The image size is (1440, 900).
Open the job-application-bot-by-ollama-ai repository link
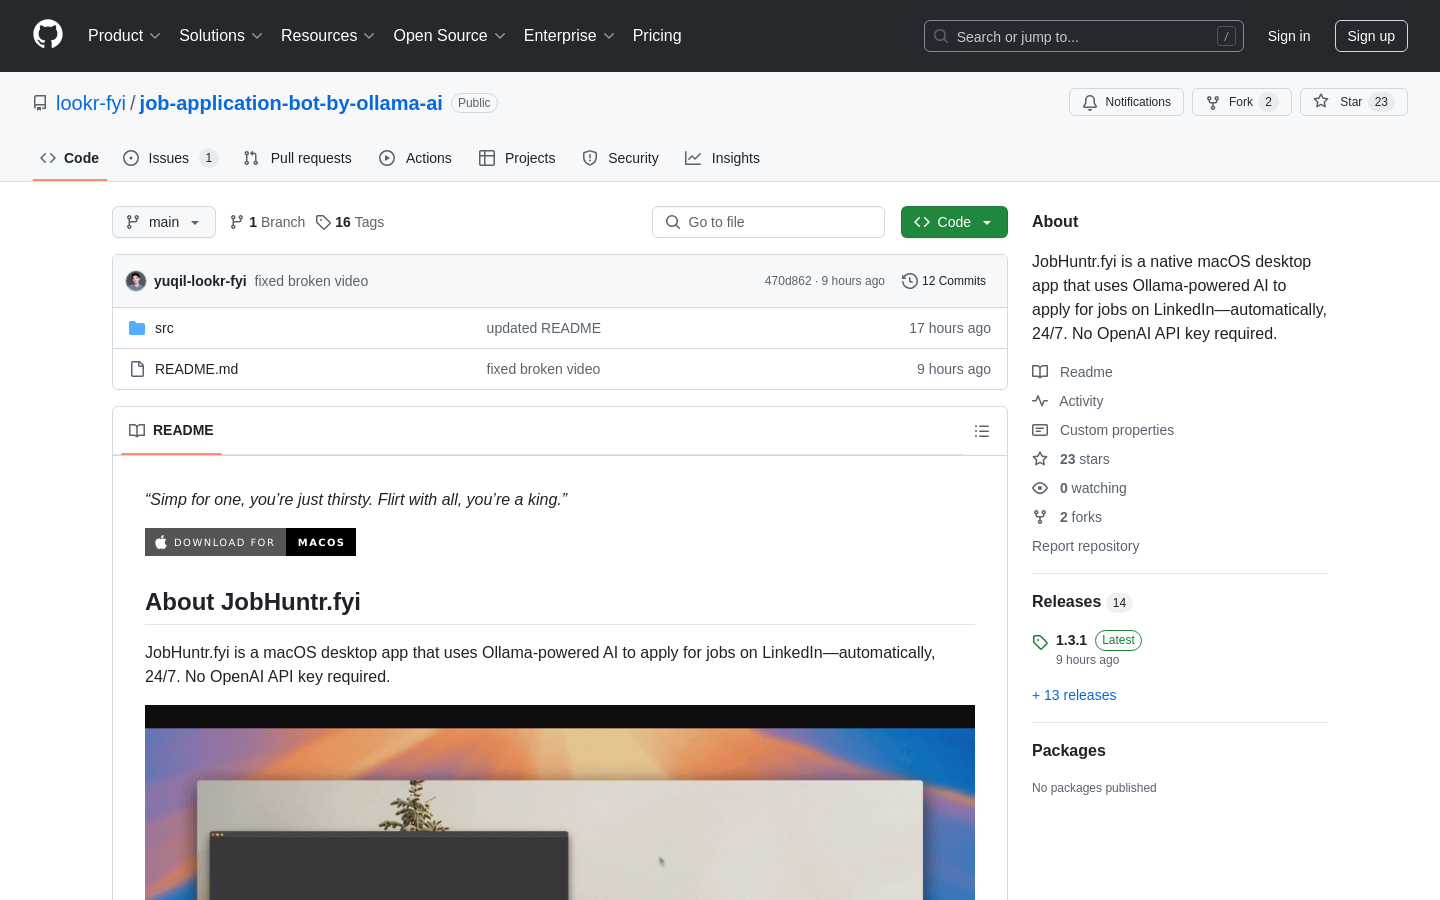[291, 103]
